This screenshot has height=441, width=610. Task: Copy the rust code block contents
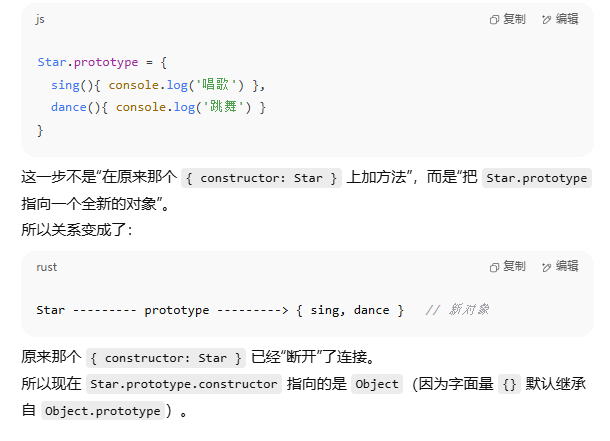[x=508, y=266]
